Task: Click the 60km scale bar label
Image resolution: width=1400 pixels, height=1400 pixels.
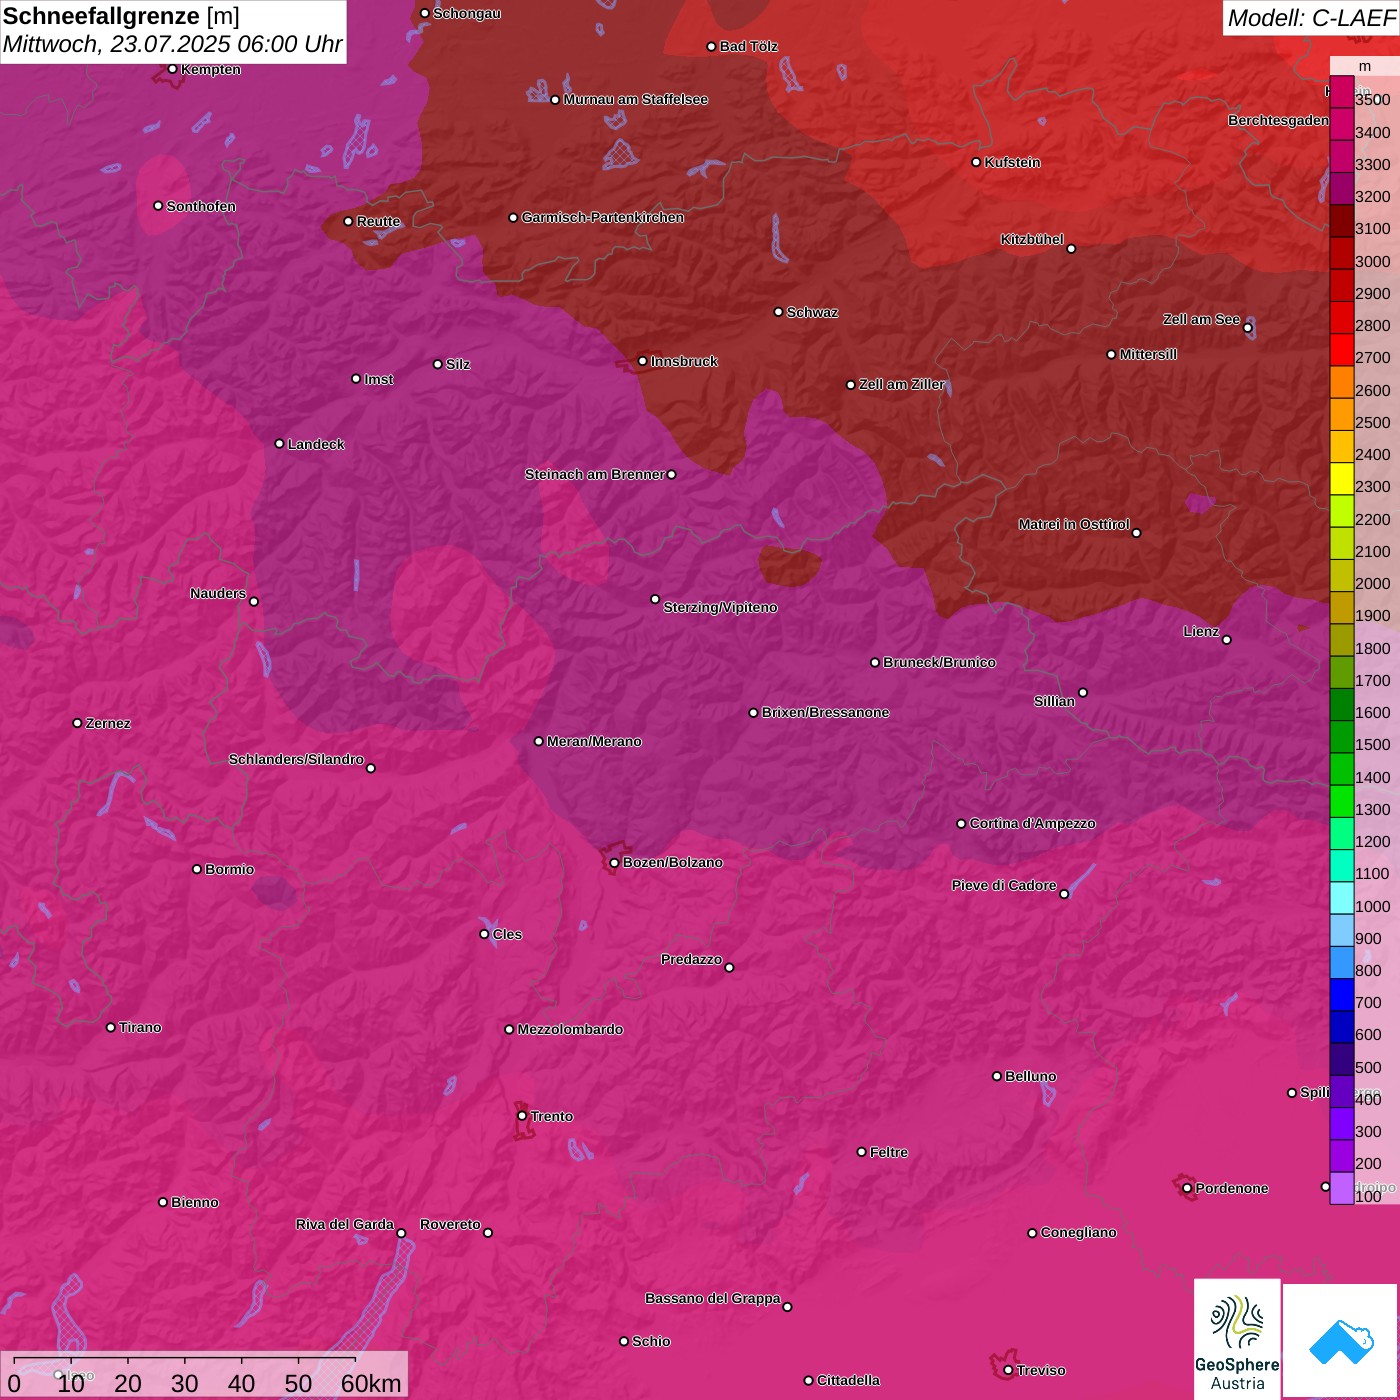Action: coord(371,1383)
